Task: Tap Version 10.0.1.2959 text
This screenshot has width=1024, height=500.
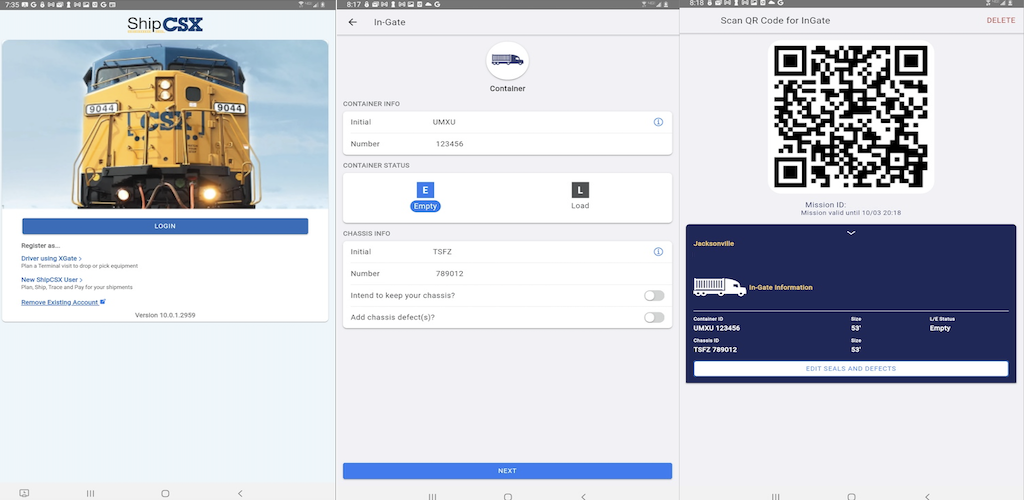Action: point(165,315)
